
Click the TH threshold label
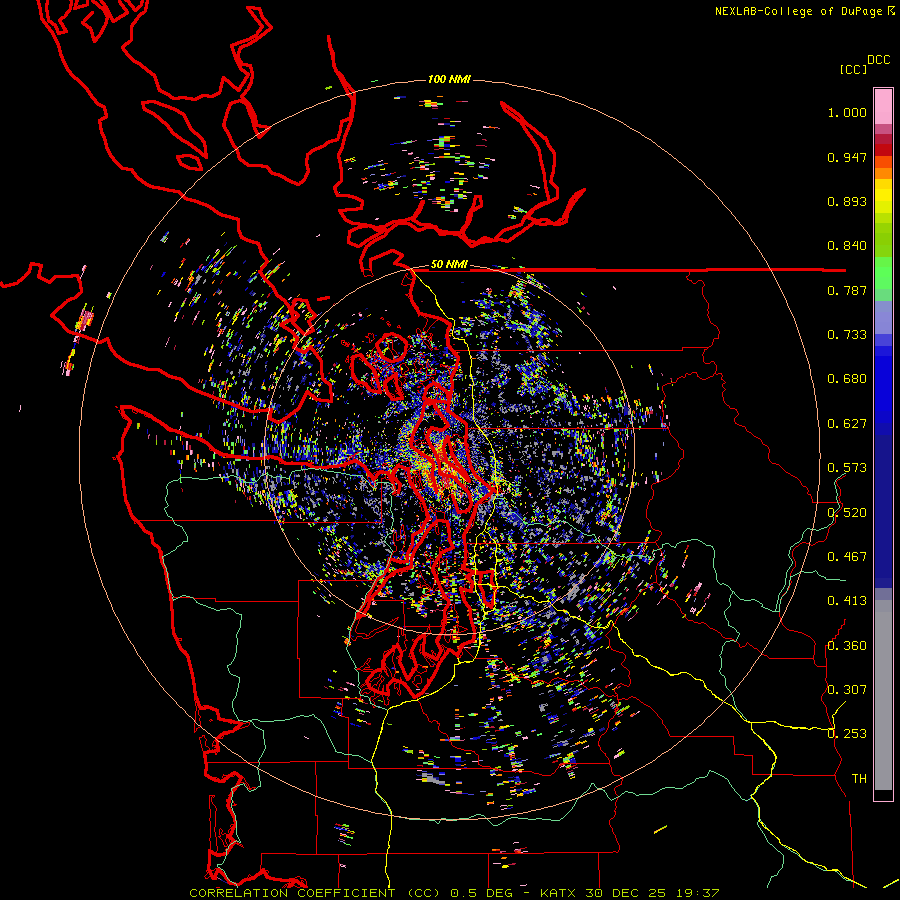[x=859, y=779]
